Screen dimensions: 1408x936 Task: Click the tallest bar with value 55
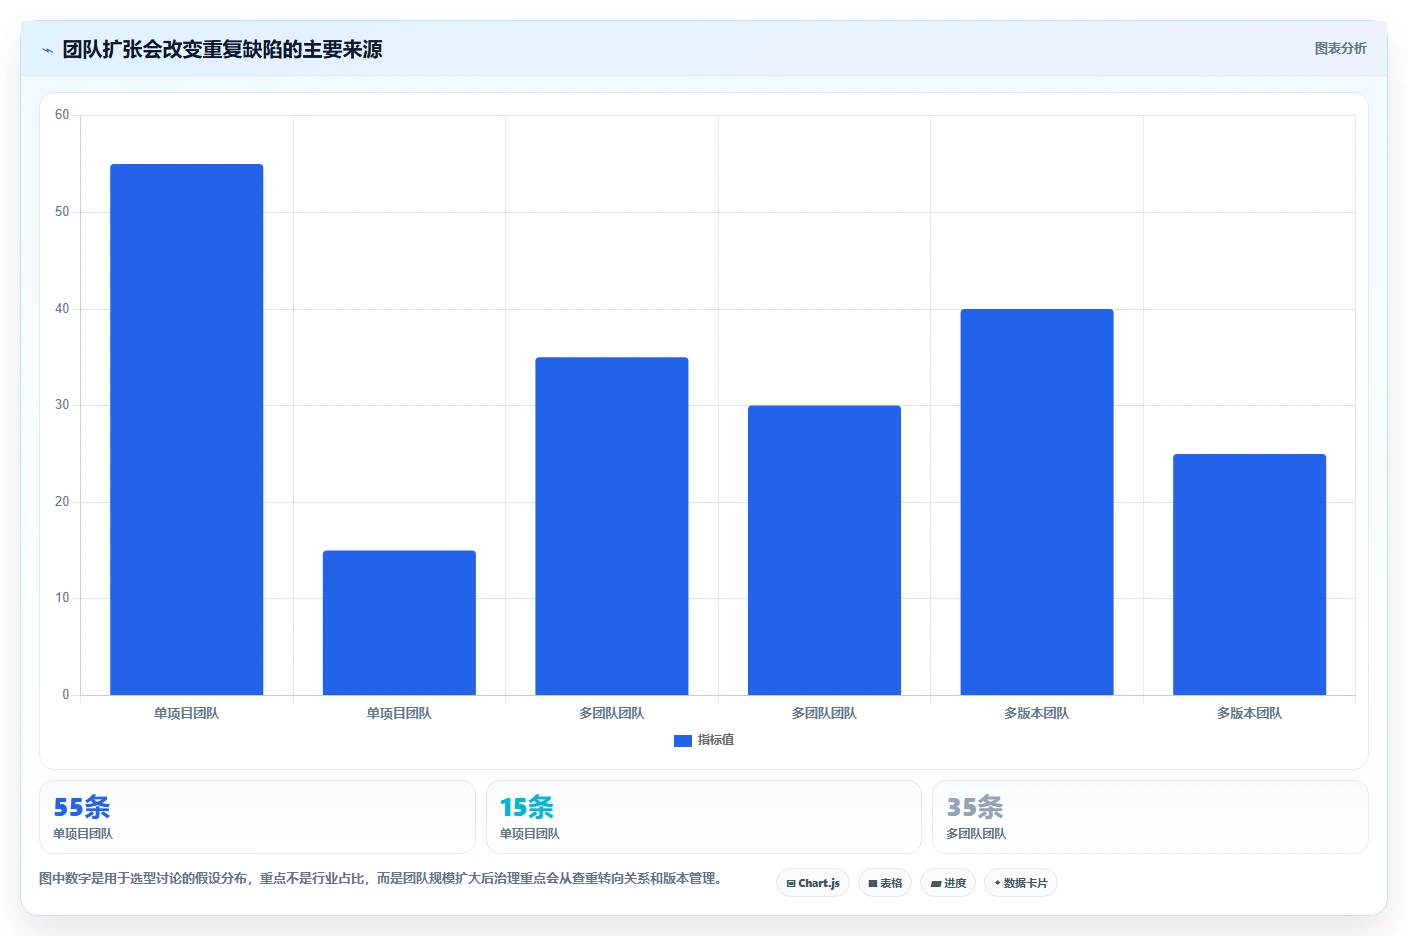click(x=187, y=429)
